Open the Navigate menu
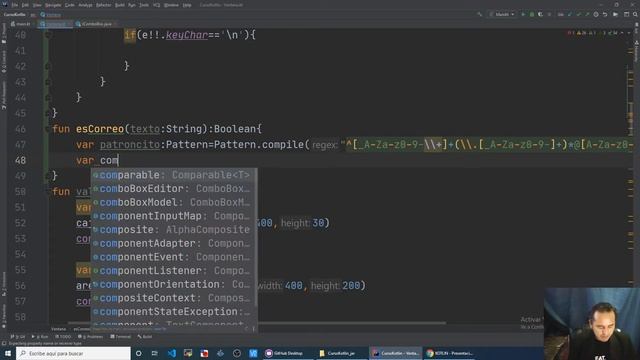 coord(53,5)
